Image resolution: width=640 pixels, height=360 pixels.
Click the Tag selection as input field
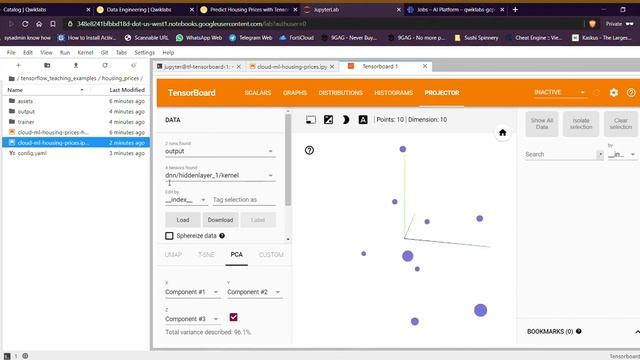click(x=244, y=200)
